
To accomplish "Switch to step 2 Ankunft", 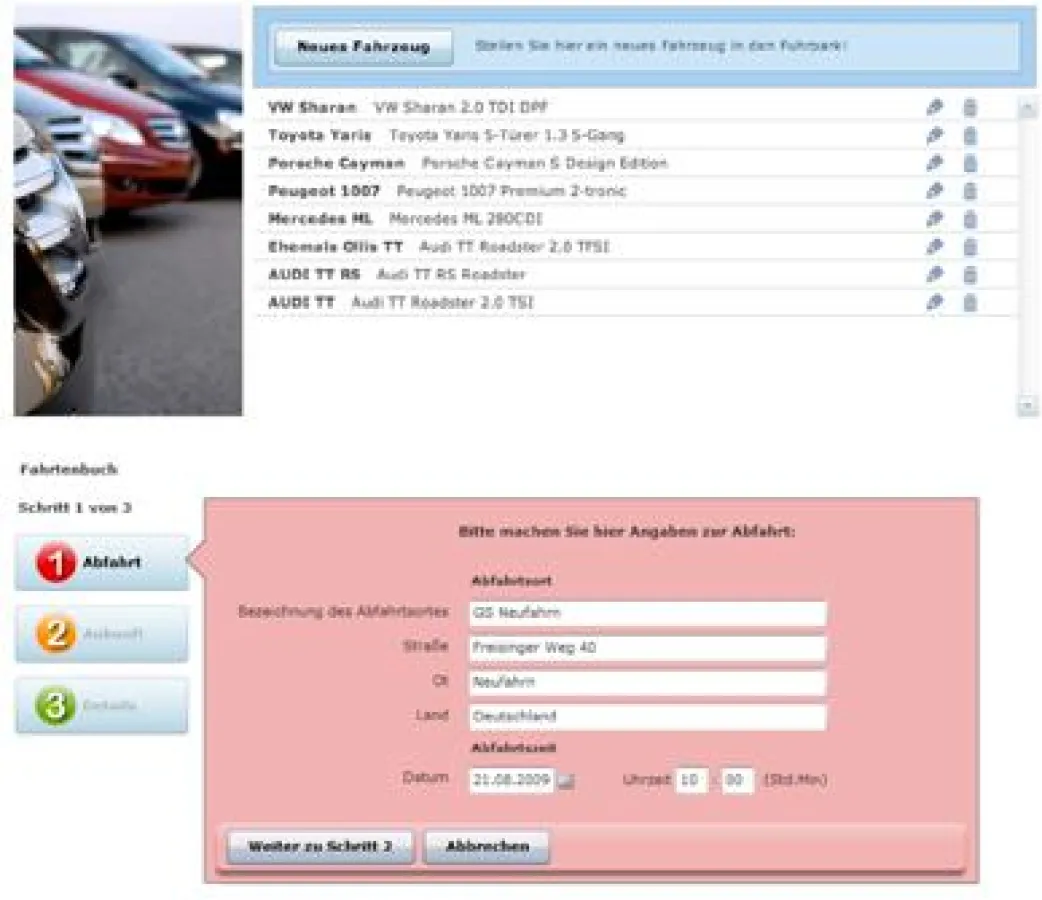I will click(x=100, y=634).
